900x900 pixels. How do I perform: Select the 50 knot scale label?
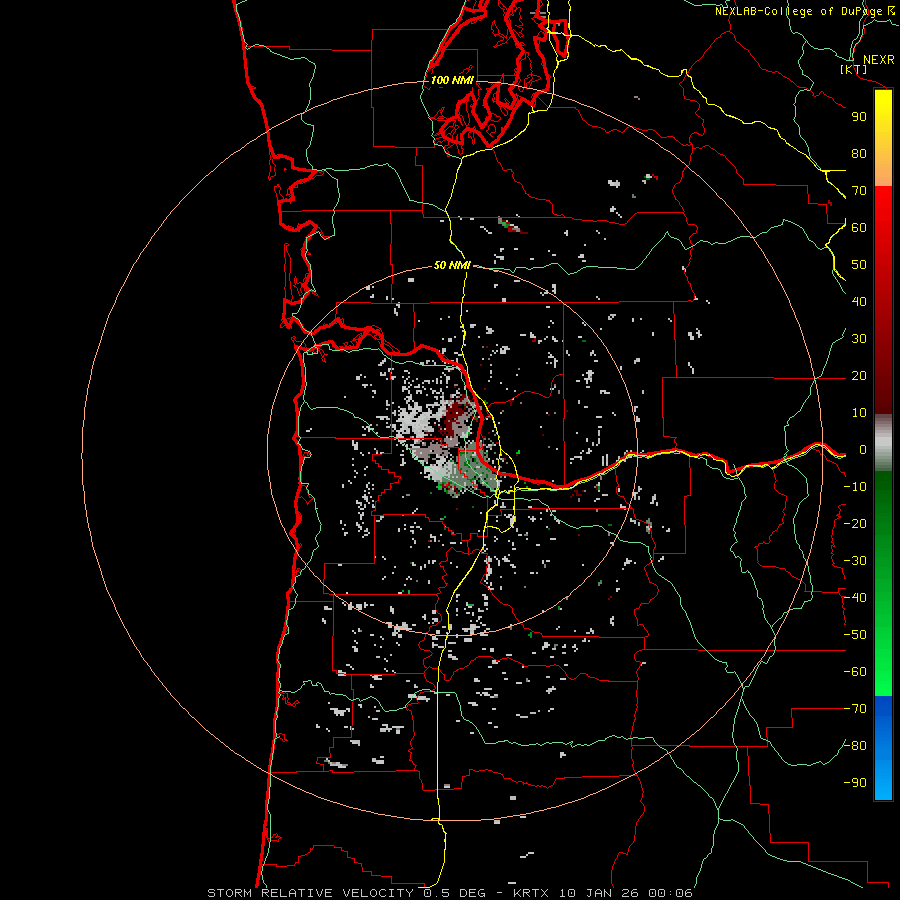tap(859, 265)
